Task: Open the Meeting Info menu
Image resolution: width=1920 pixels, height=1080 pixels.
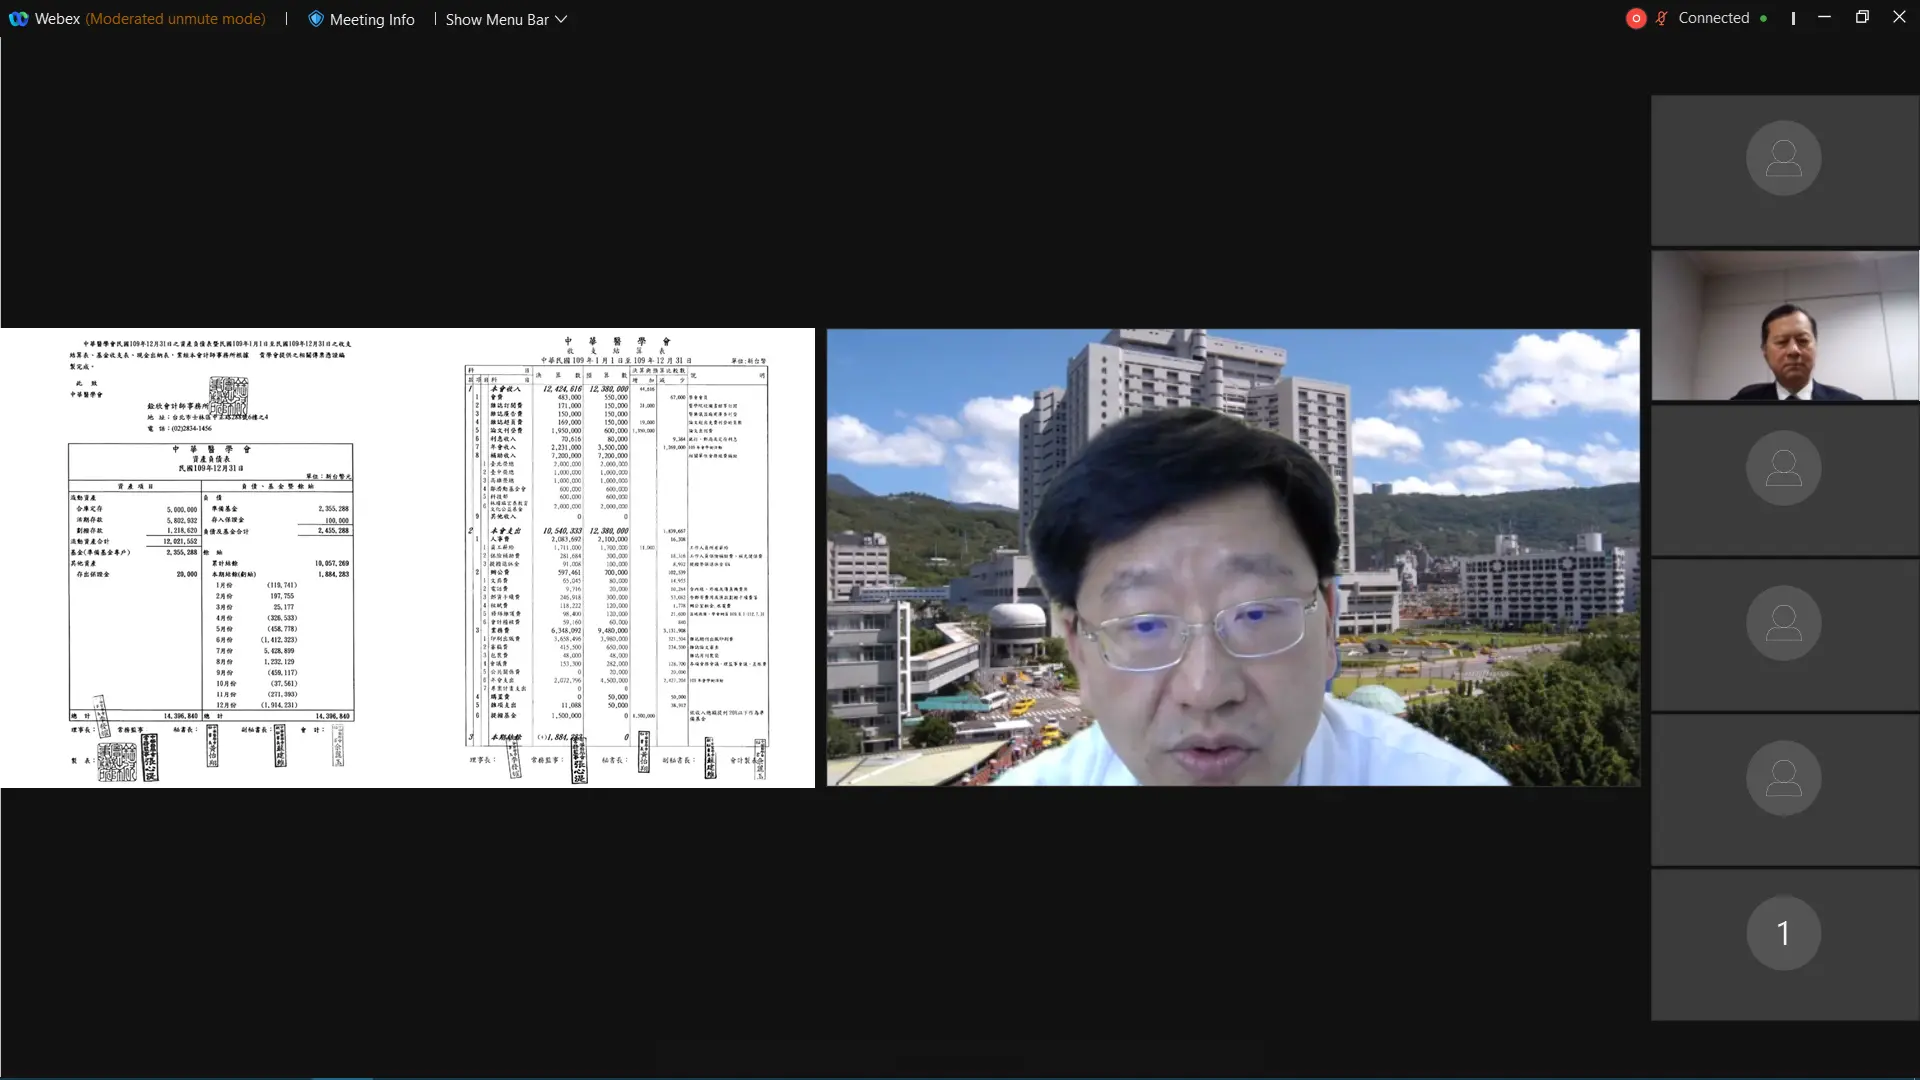Action: [x=361, y=18]
